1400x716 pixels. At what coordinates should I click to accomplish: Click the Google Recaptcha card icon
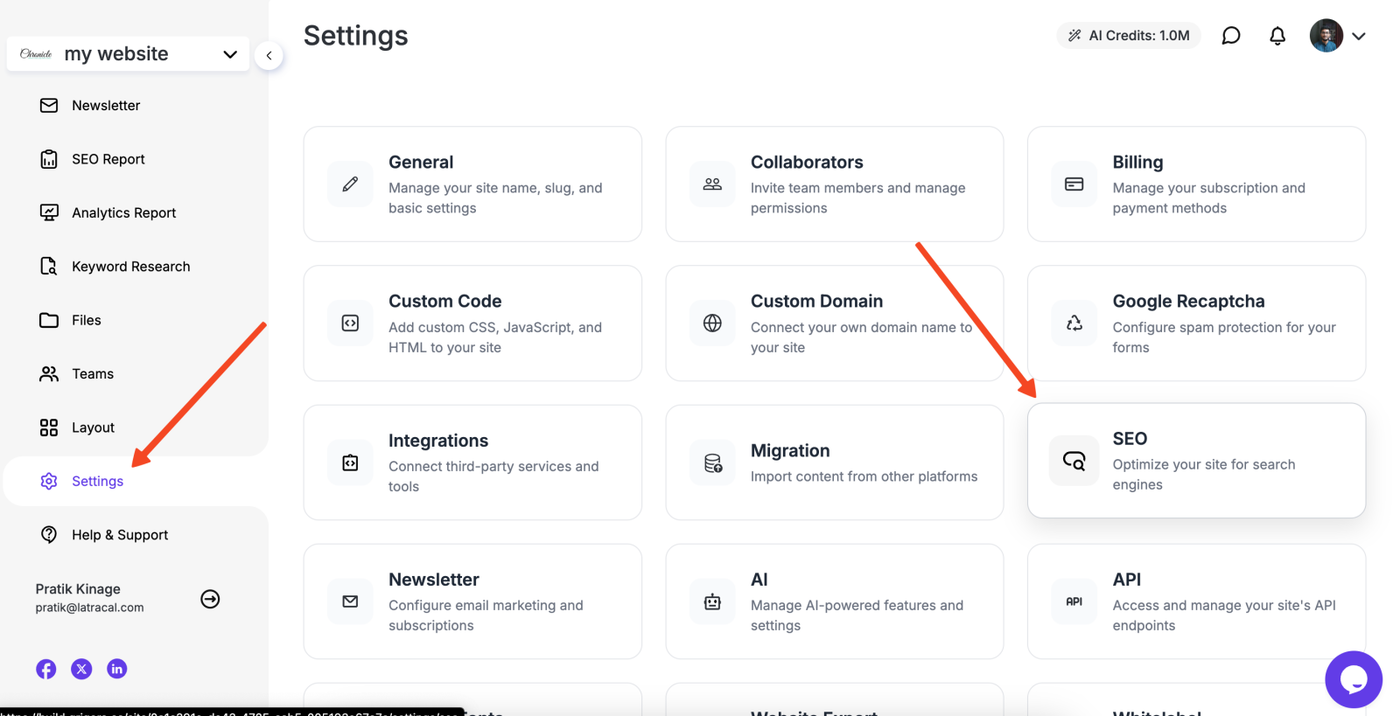pos(1074,323)
